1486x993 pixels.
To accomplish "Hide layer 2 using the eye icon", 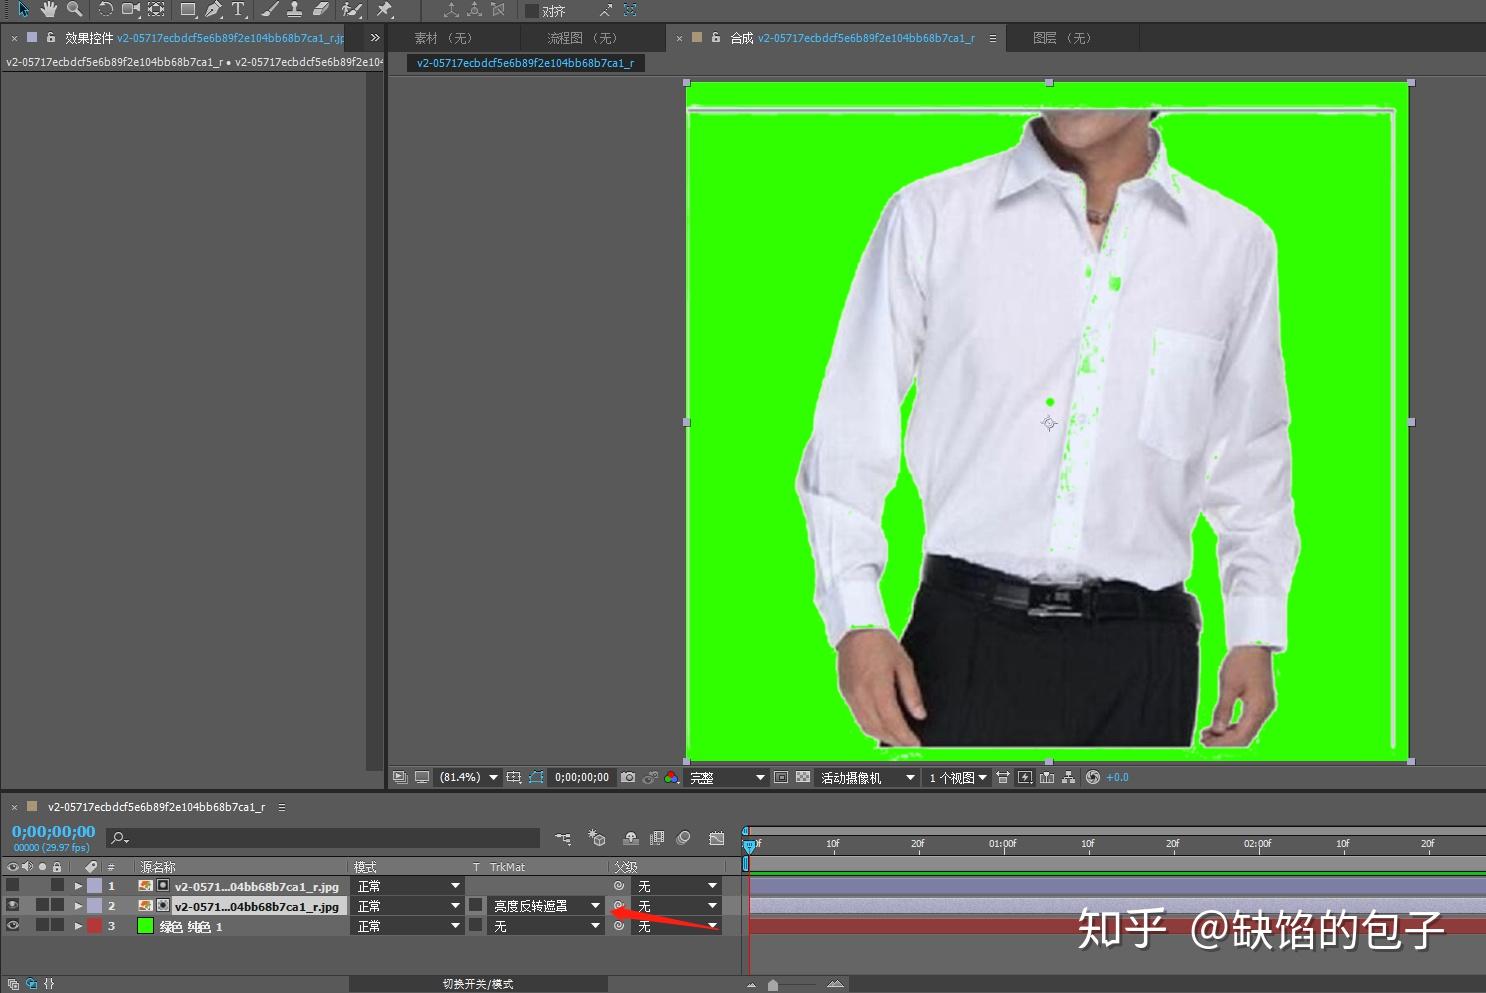I will point(12,906).
